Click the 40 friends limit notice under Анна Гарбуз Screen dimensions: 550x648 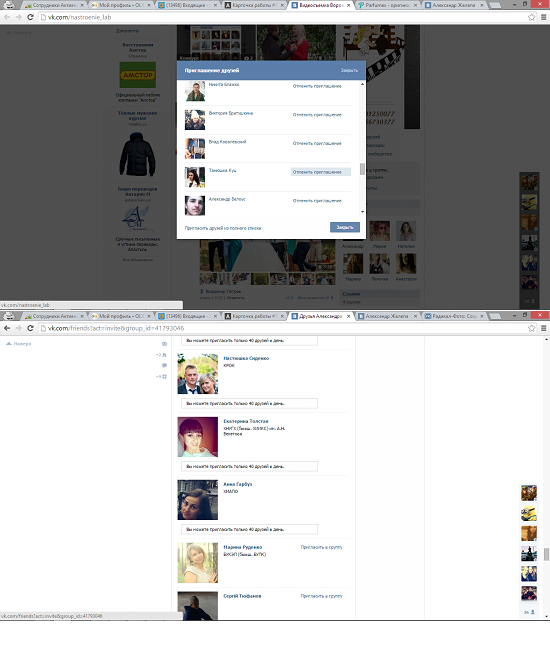[250, 529]
